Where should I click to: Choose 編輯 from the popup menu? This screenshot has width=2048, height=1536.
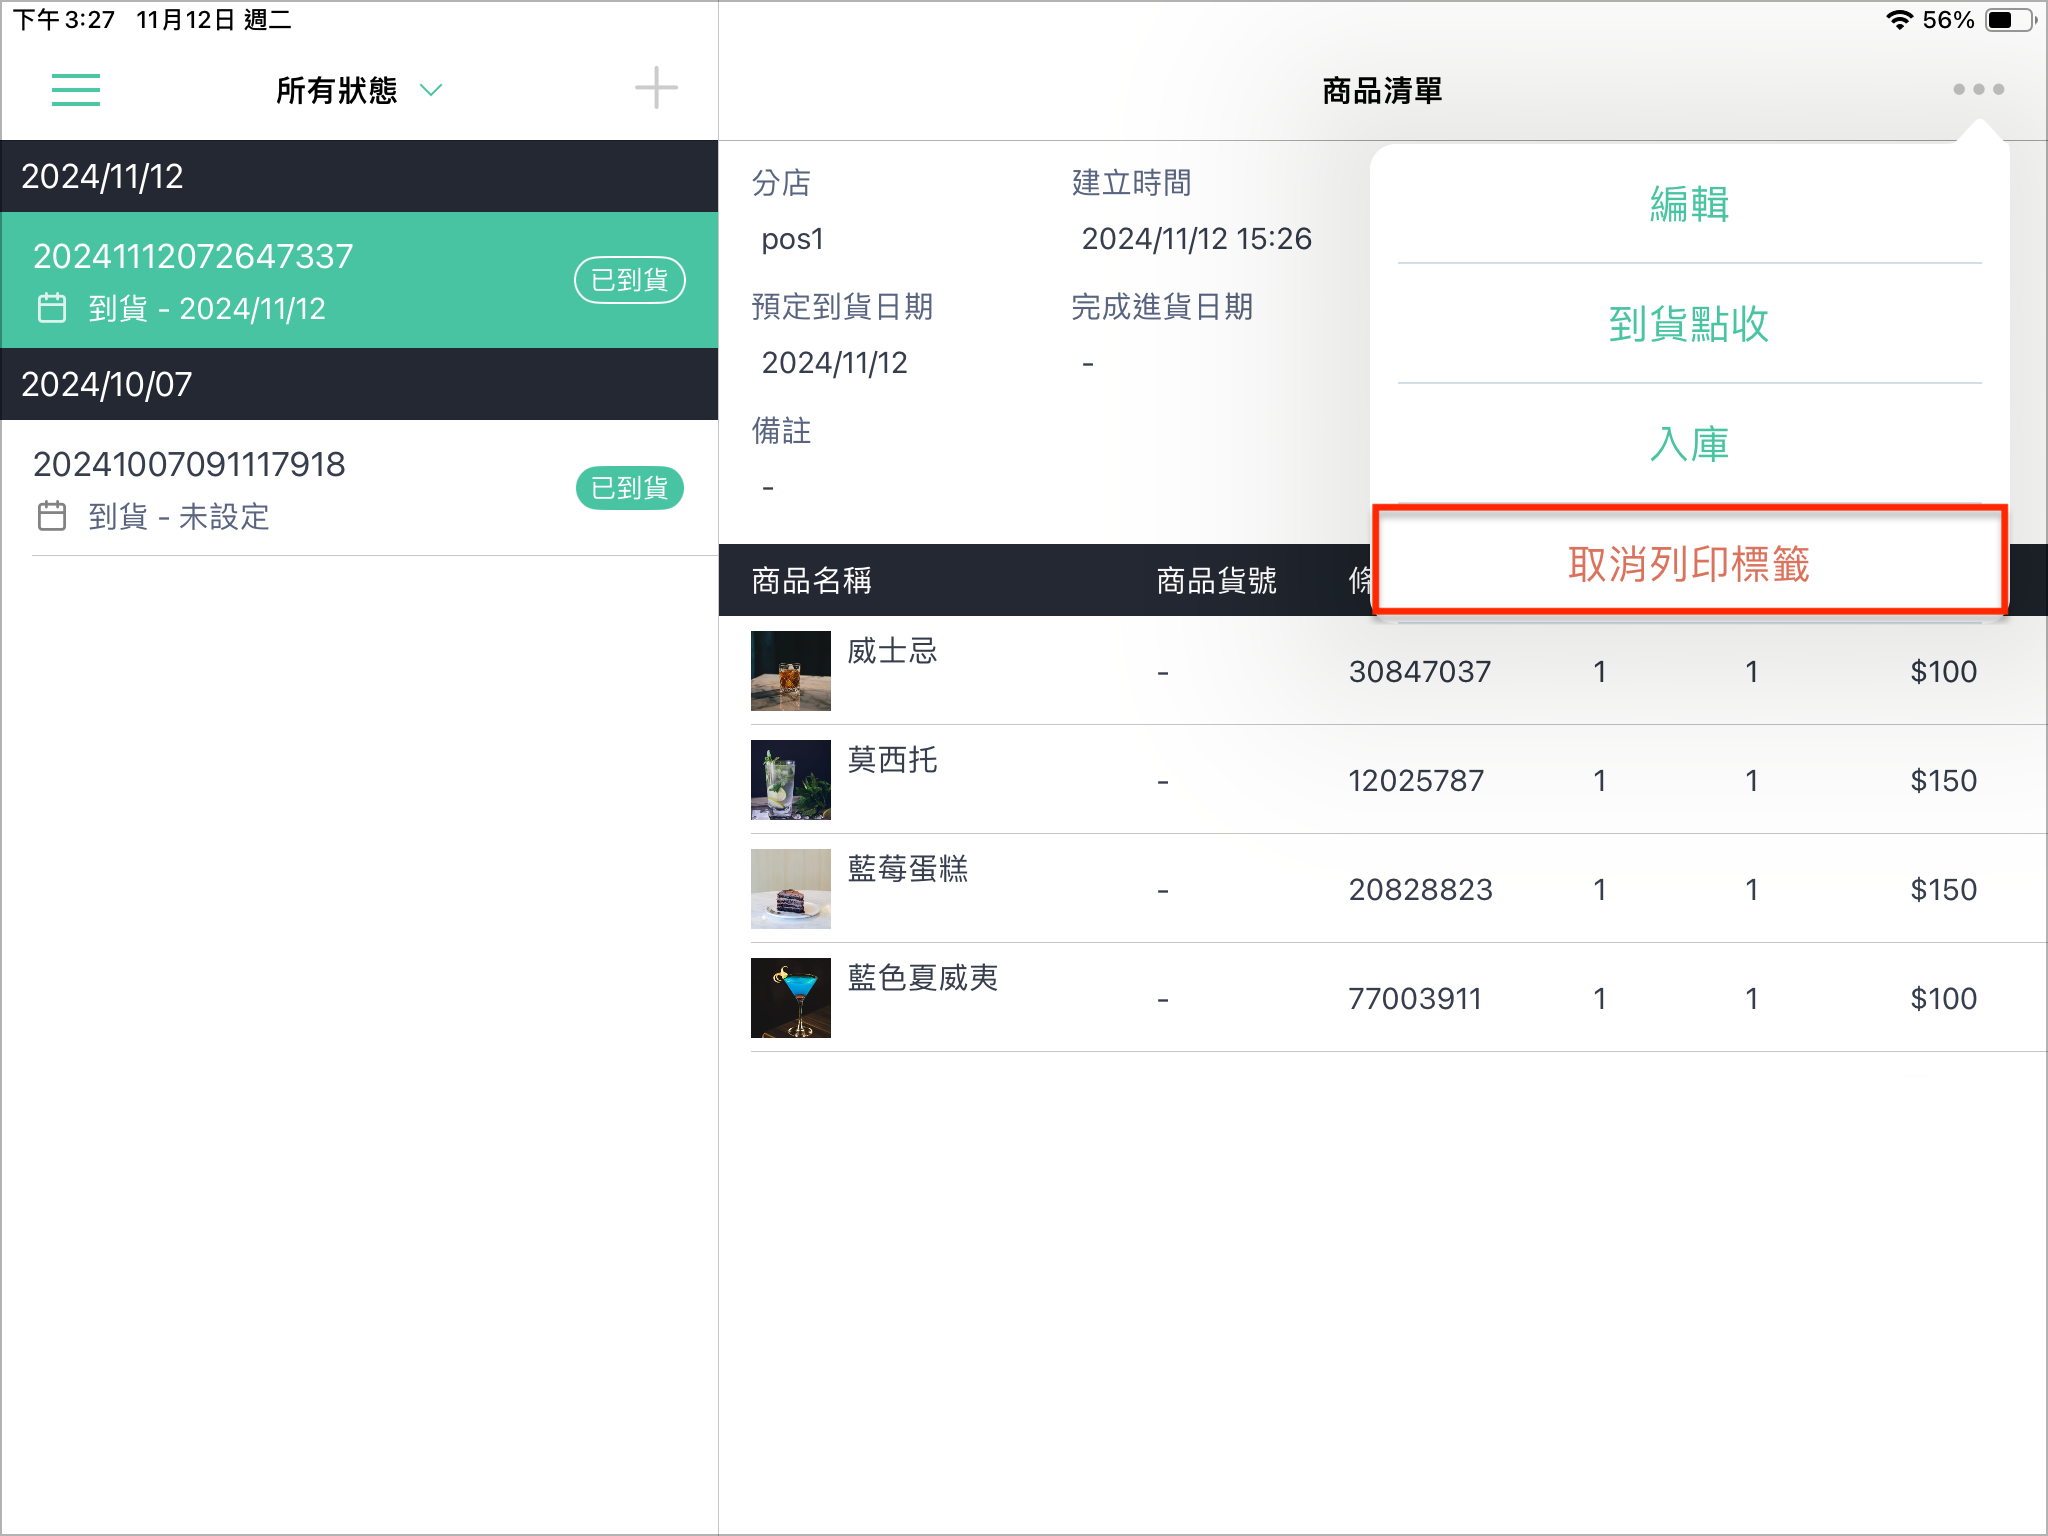[1689, 204]
